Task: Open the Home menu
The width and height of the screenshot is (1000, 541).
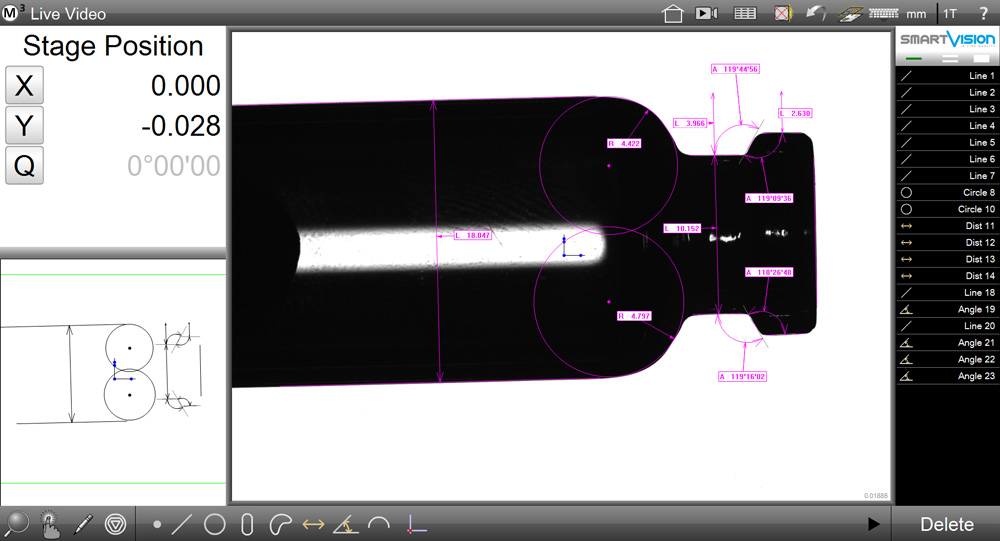Action: 673,14
